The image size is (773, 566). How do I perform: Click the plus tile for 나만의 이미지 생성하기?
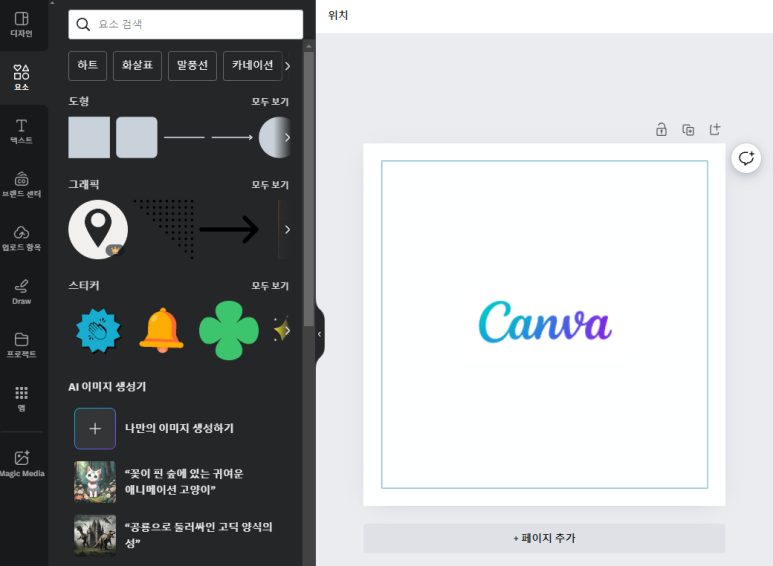tap(95, 428)
